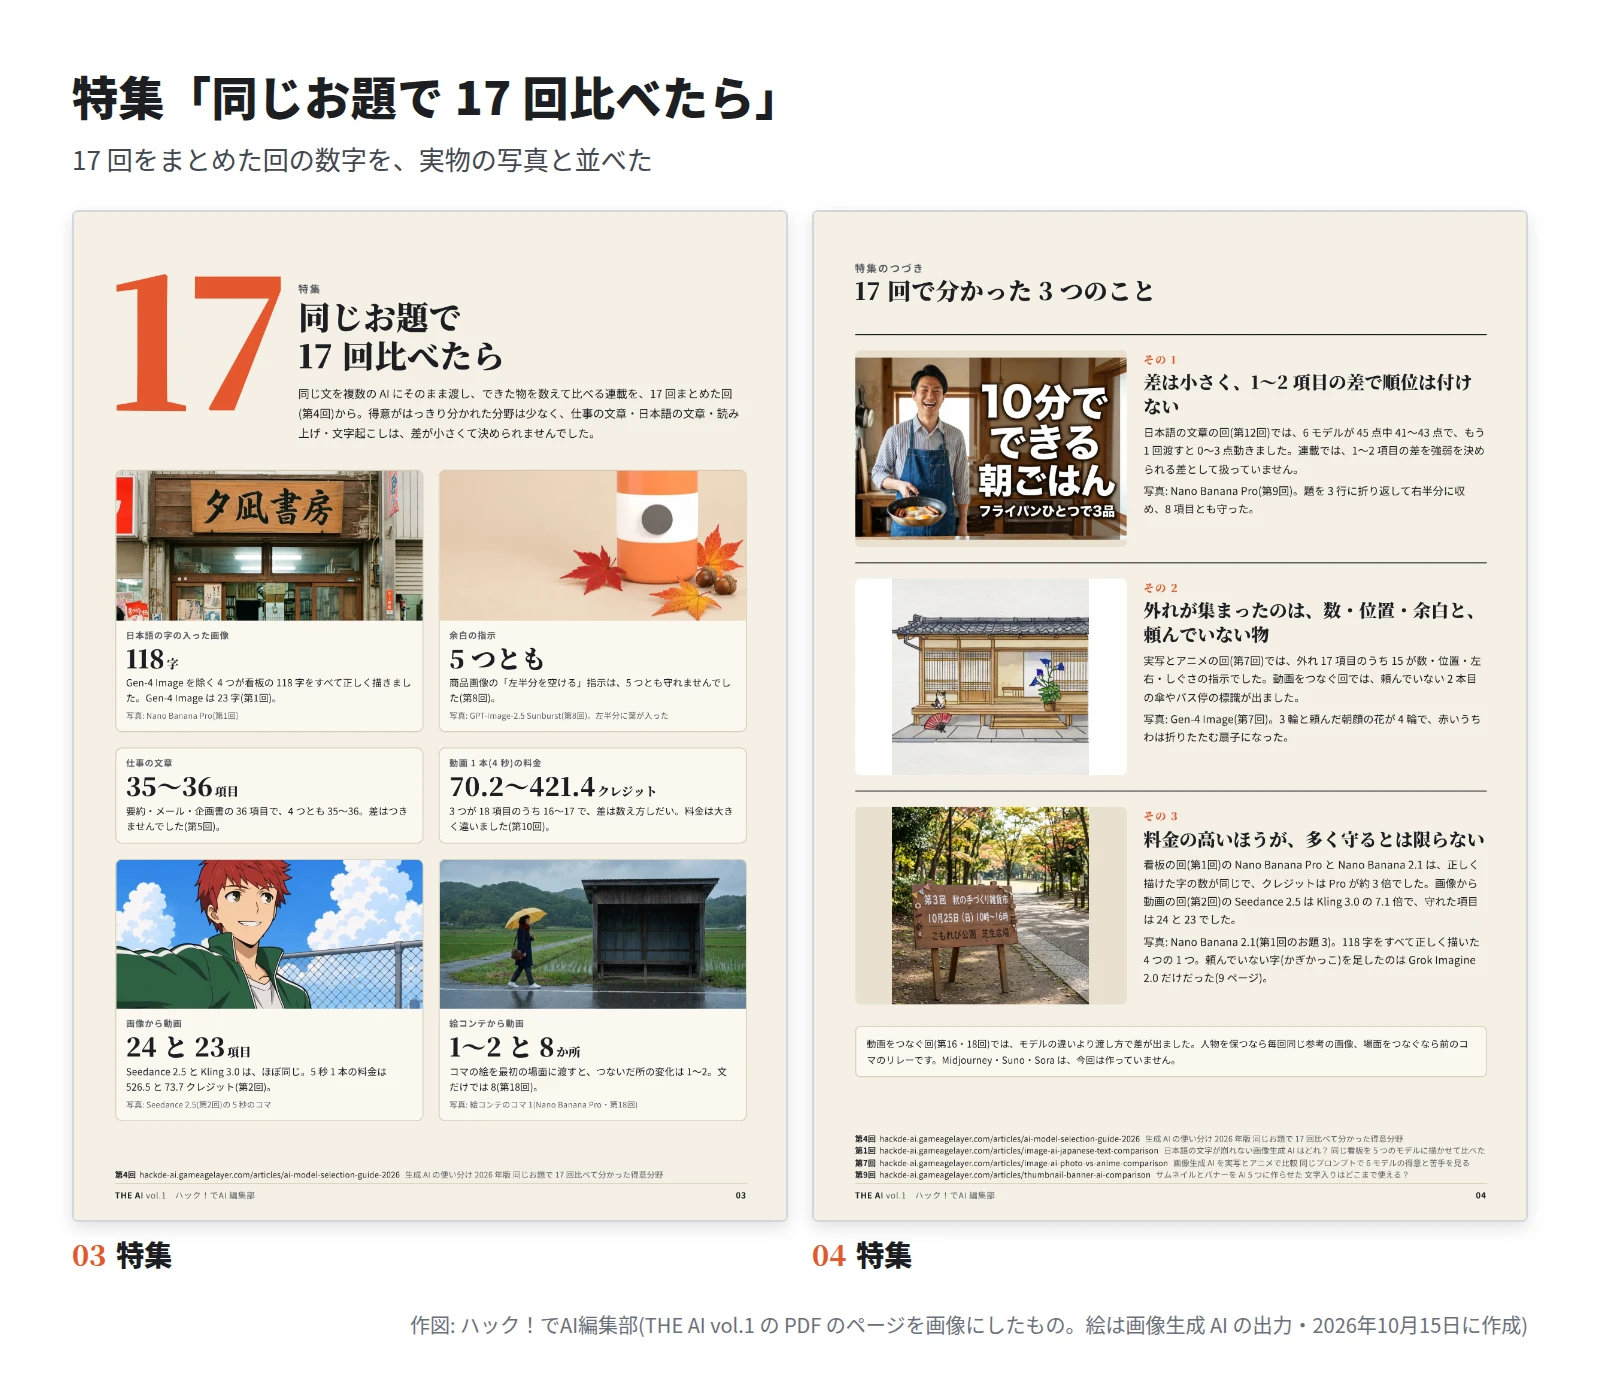Open the red-haired anime boy image

click(269, 934)
